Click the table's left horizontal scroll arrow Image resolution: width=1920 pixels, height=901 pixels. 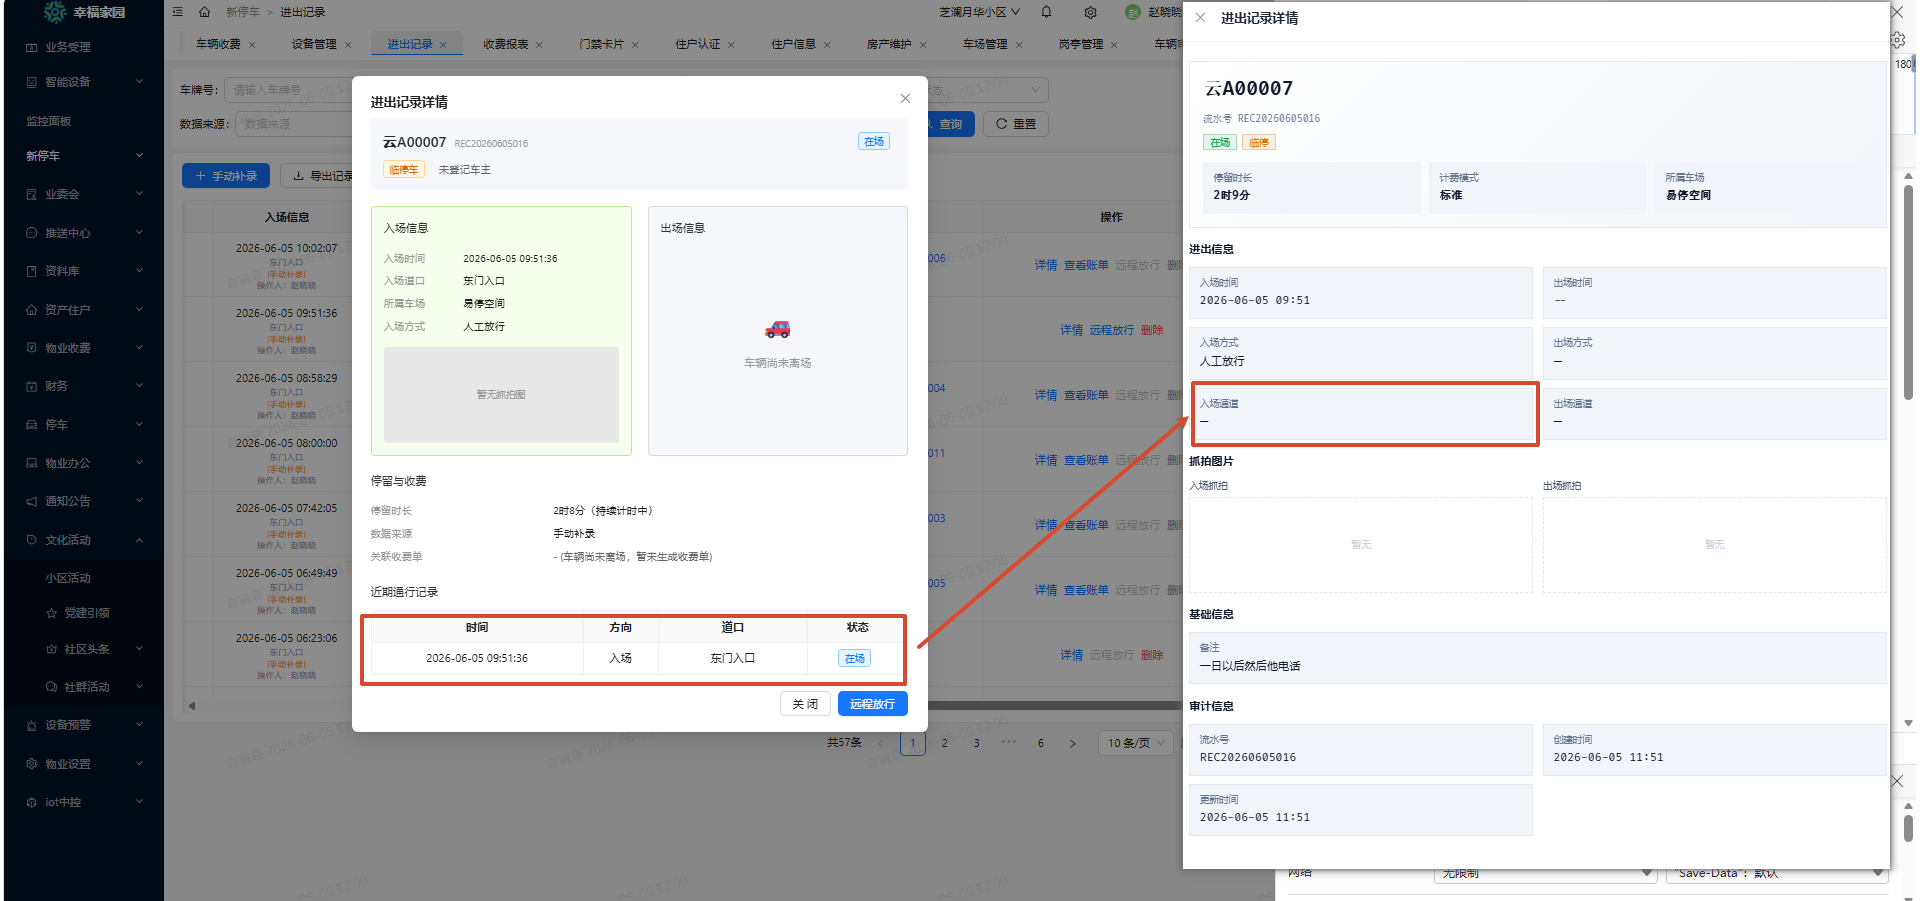click(192, 705)
